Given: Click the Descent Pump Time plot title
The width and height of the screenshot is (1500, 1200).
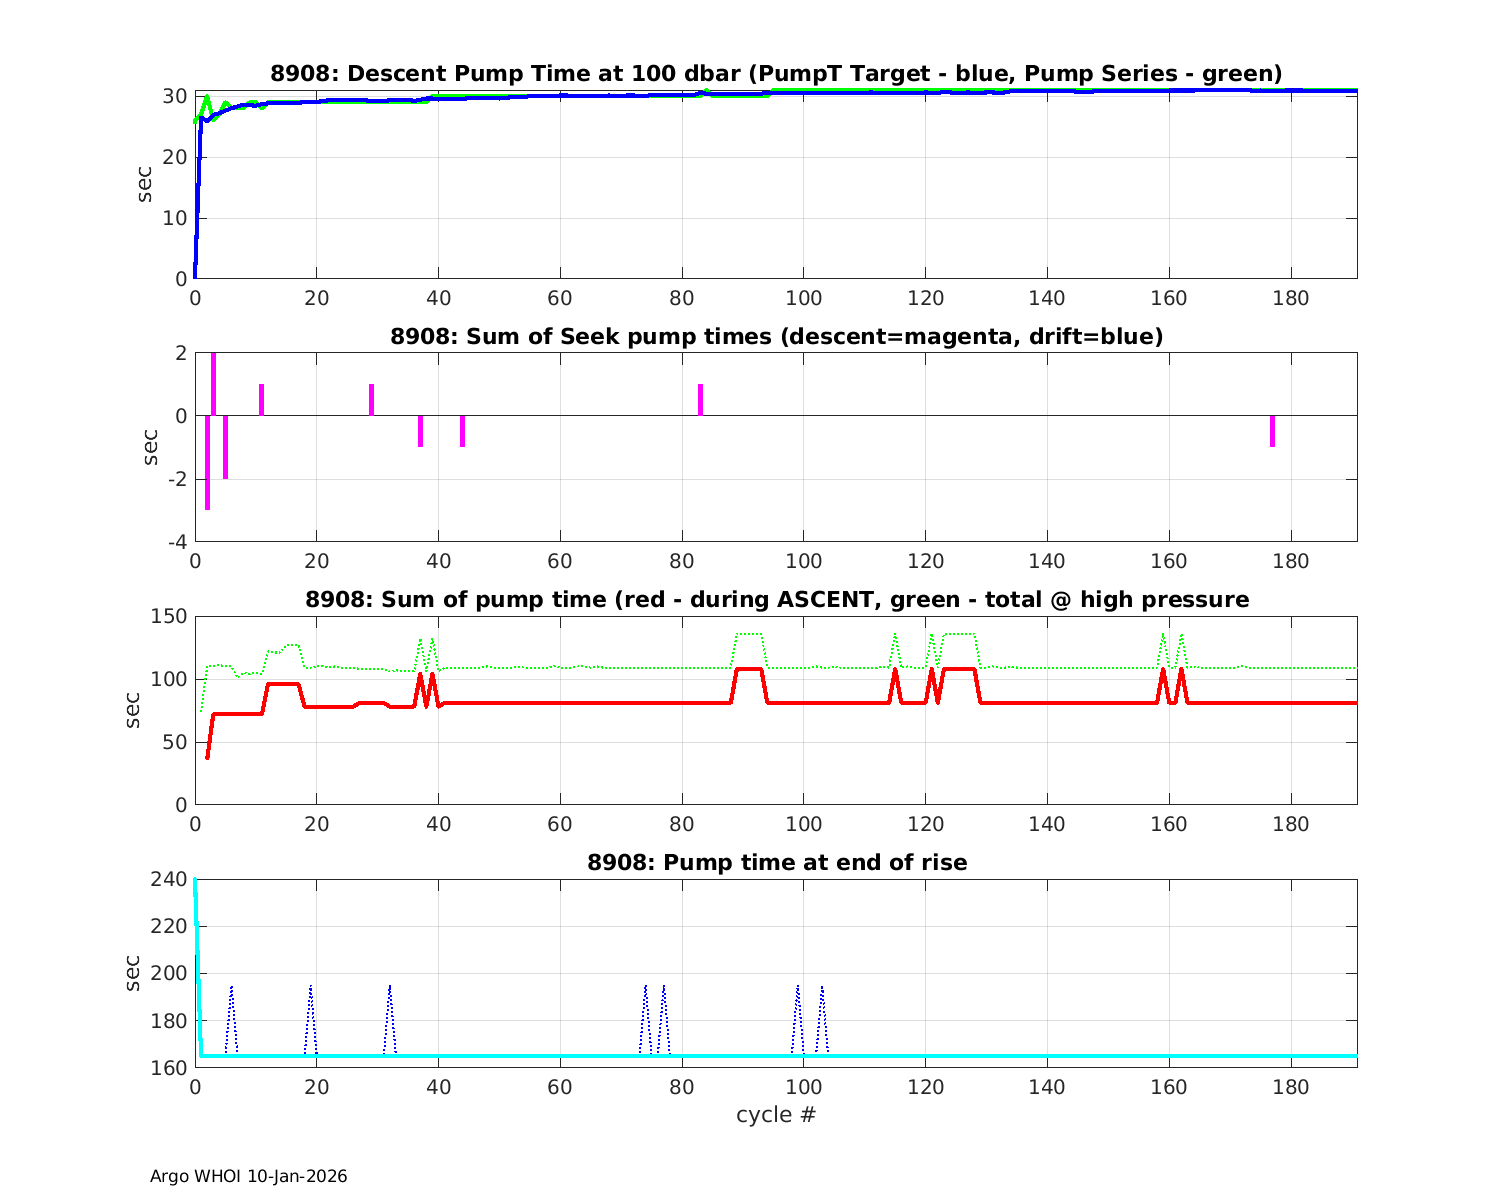Looking at the screenshot, I should [776, 74].
